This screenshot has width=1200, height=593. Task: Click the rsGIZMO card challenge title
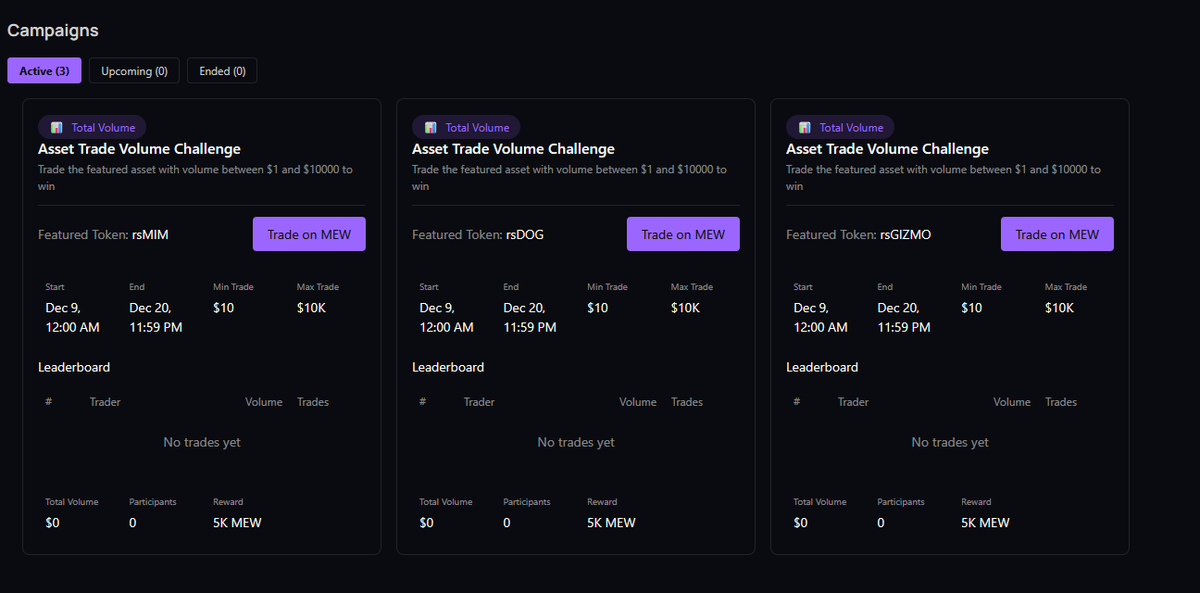point(887,149)
